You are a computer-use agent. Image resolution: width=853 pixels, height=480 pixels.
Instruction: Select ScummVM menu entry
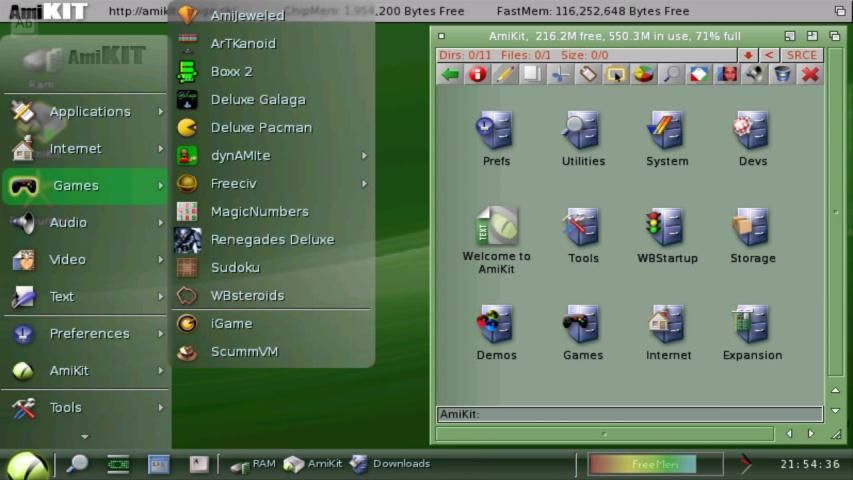244,352
